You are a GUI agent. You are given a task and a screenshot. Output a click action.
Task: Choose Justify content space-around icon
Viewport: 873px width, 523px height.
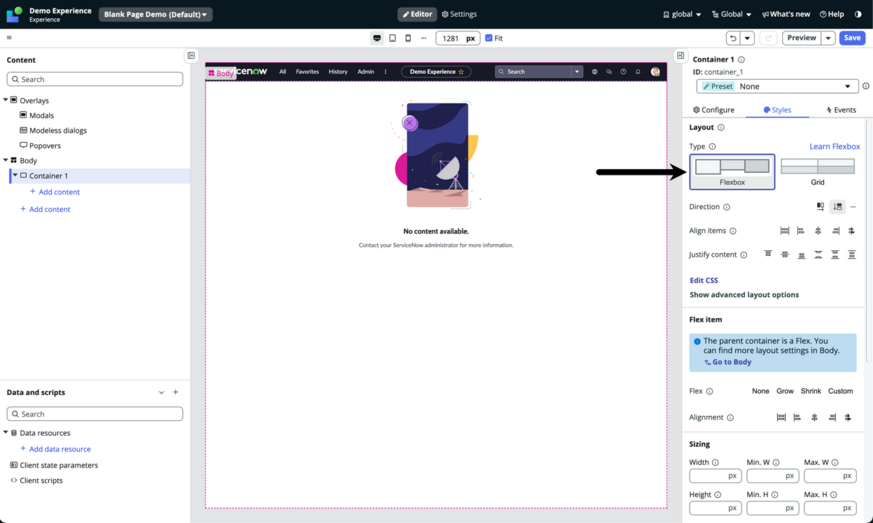coord(835,255)
